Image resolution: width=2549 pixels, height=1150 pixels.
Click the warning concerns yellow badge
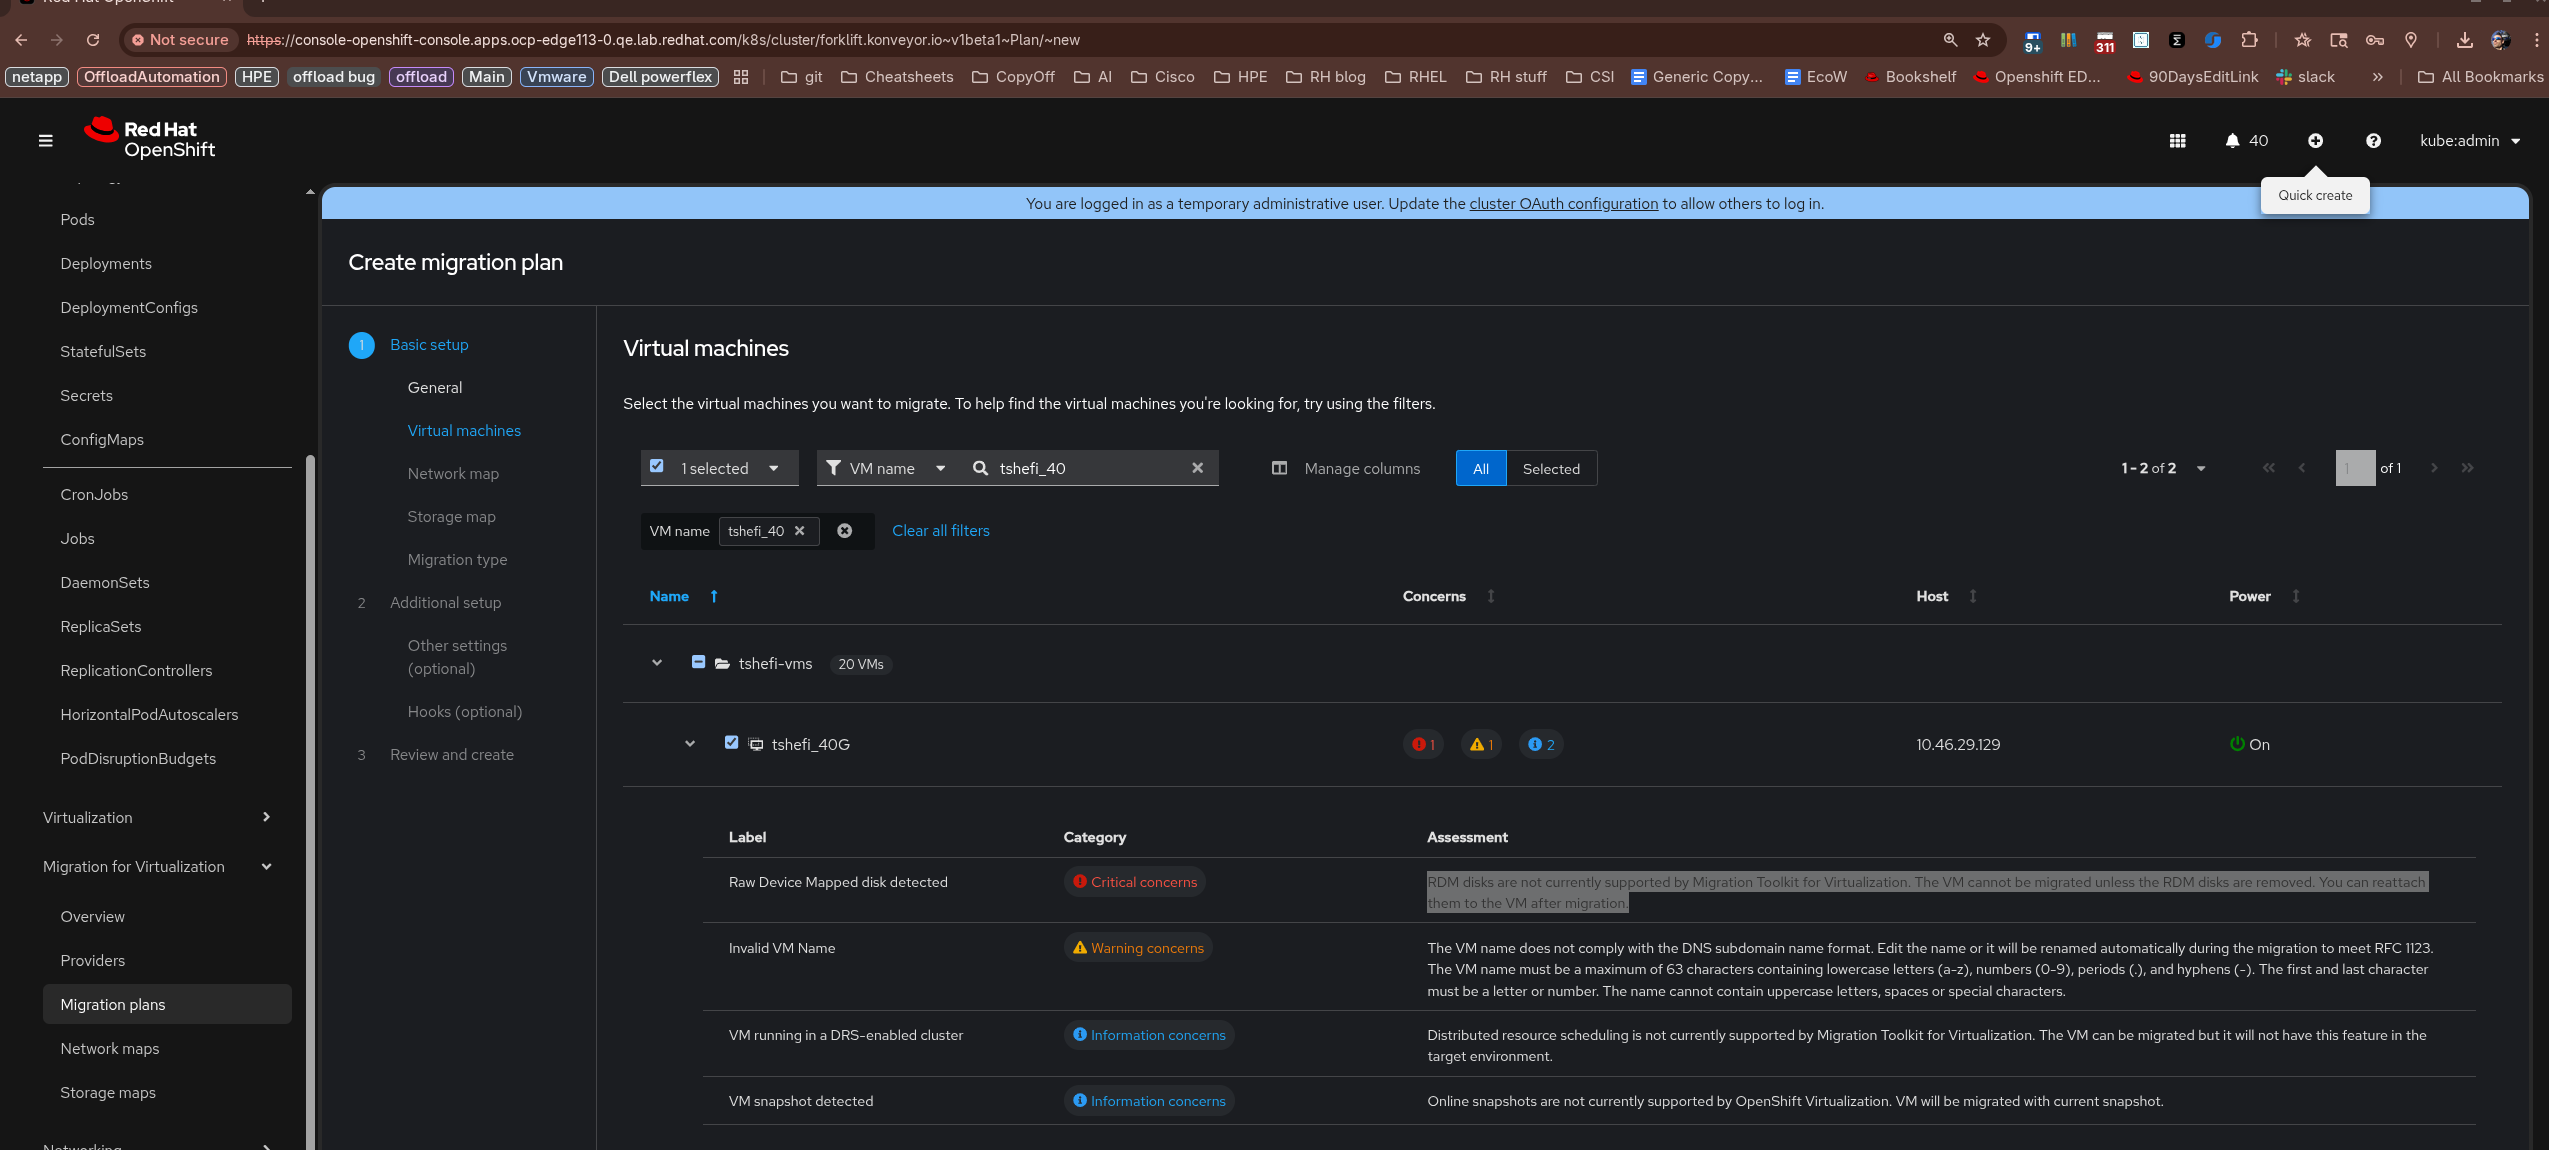(1481, 745)
